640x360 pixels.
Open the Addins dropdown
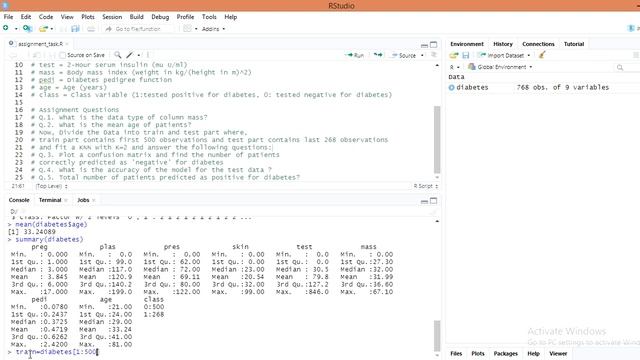coord(213,29)
